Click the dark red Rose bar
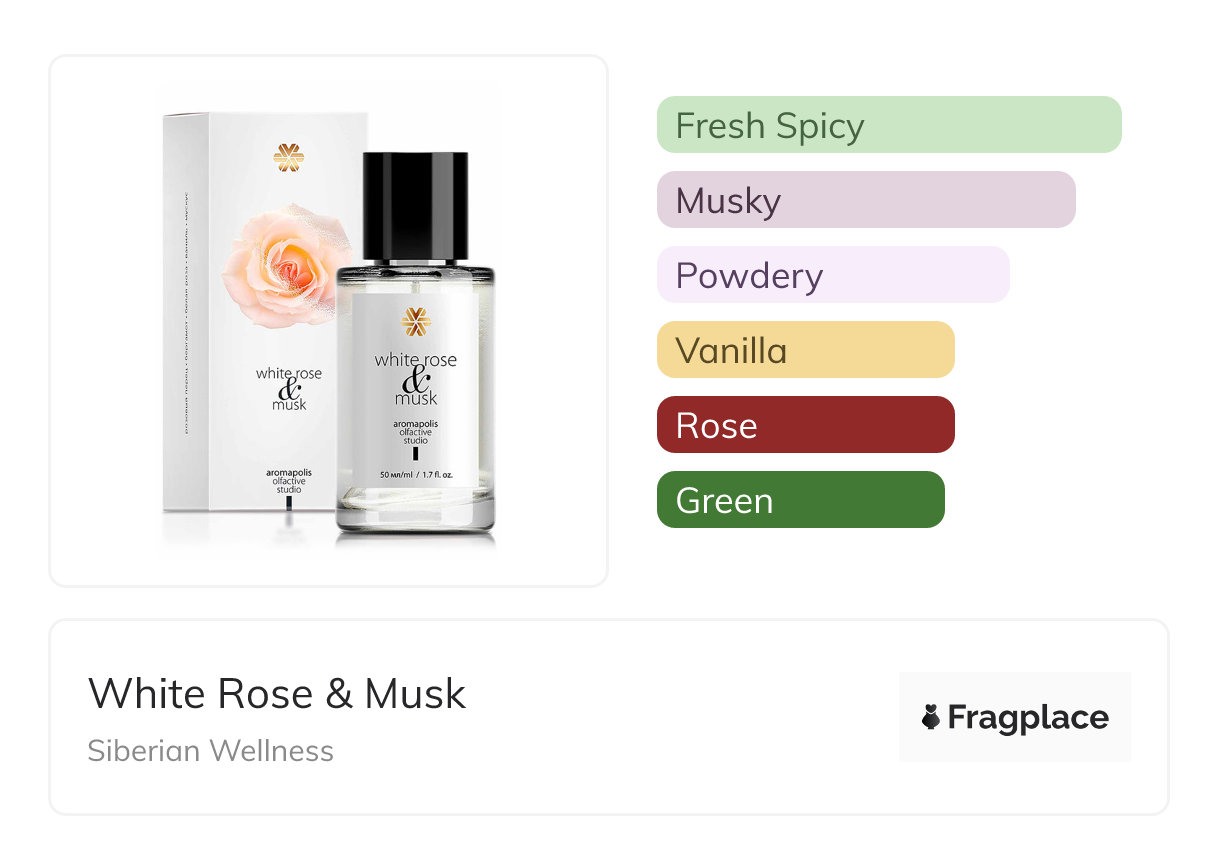Viewport: 1218px width, 864px height. 806,425
